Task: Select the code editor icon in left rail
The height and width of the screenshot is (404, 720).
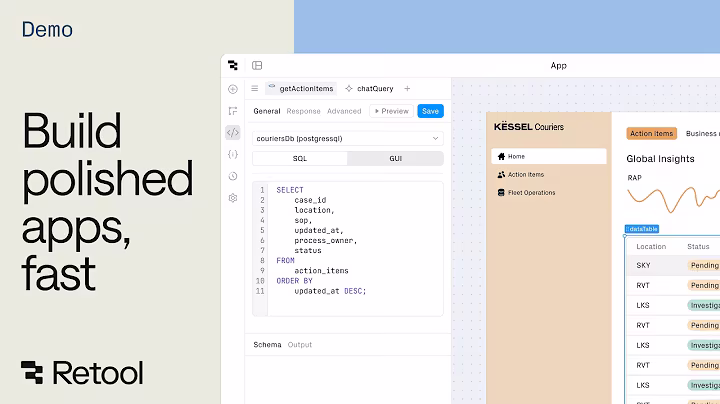Action: 233,133
